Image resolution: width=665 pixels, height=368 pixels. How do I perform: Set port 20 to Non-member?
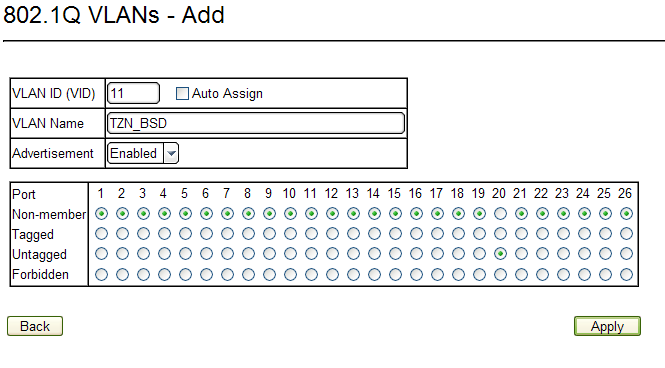tap(500, 214)
